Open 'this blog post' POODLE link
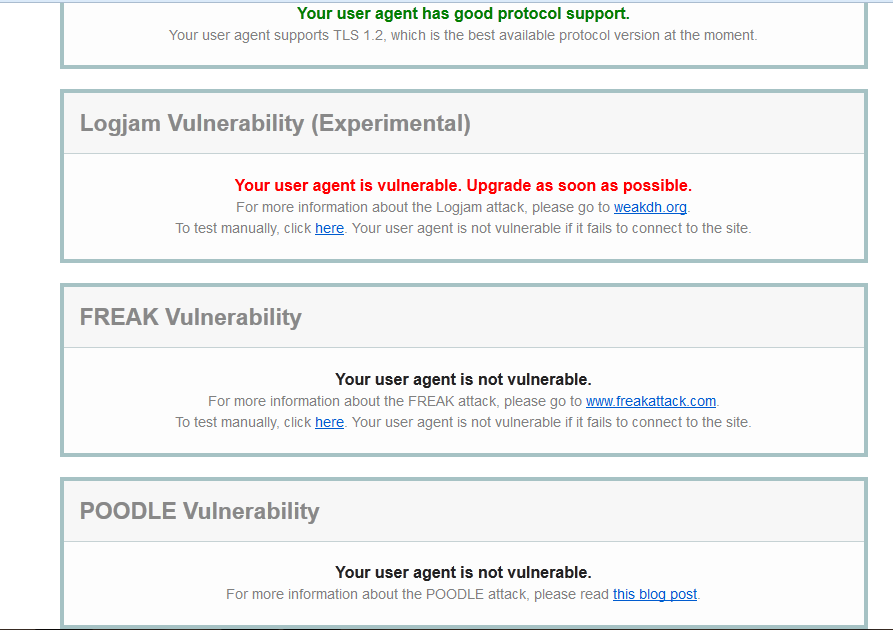Screen dimensions: 893x630 pos(654,594)
